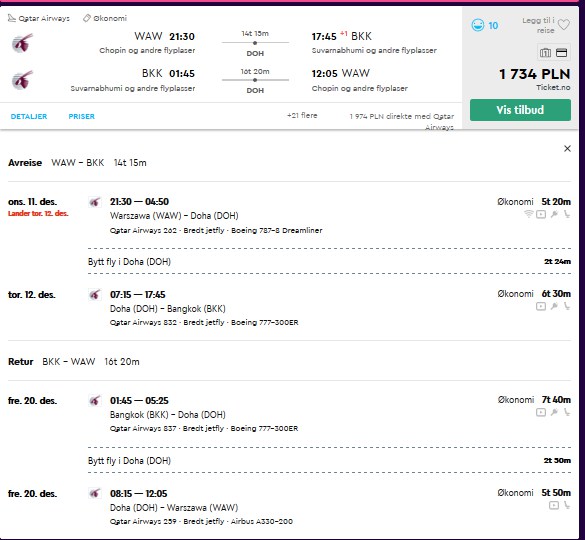This screenshot has width=585, height=540.
Task: Click Qatar Airways 837 Boeing 777-300ER line
Action: coord(204,428)
